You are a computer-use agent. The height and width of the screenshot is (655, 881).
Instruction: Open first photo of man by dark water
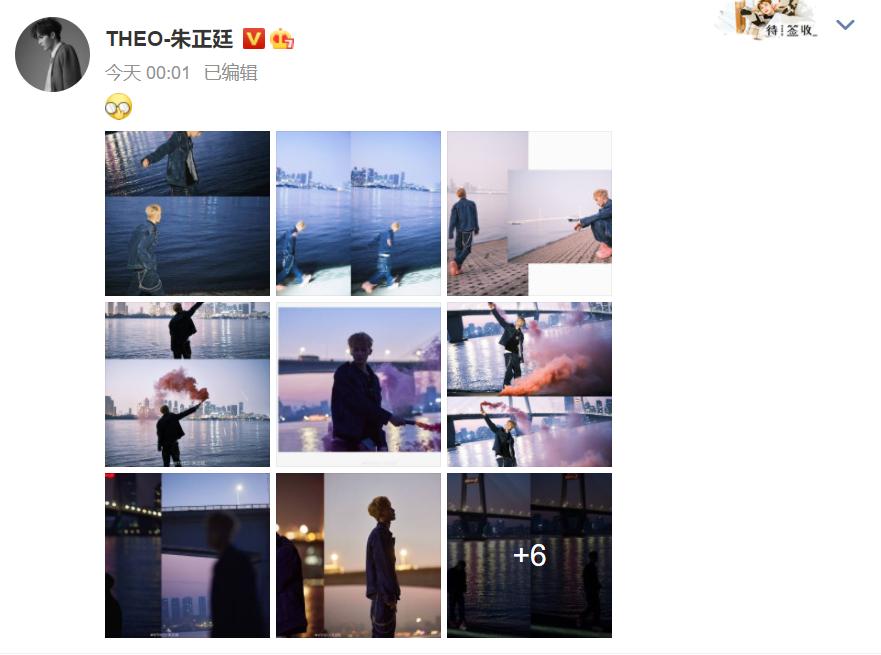point(187,213)
